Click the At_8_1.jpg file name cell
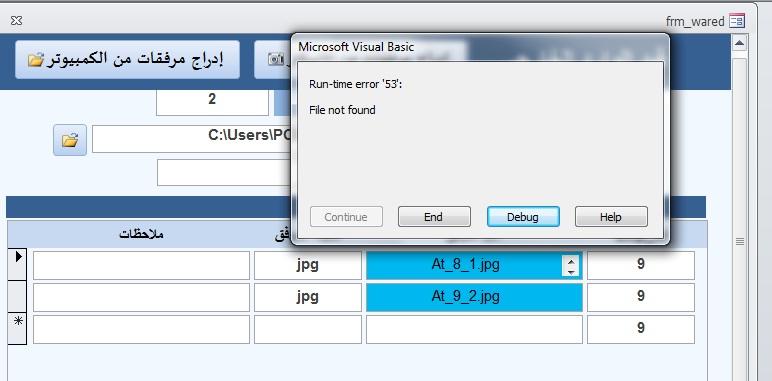The image size is (772, 381). [x=474, y=265]
